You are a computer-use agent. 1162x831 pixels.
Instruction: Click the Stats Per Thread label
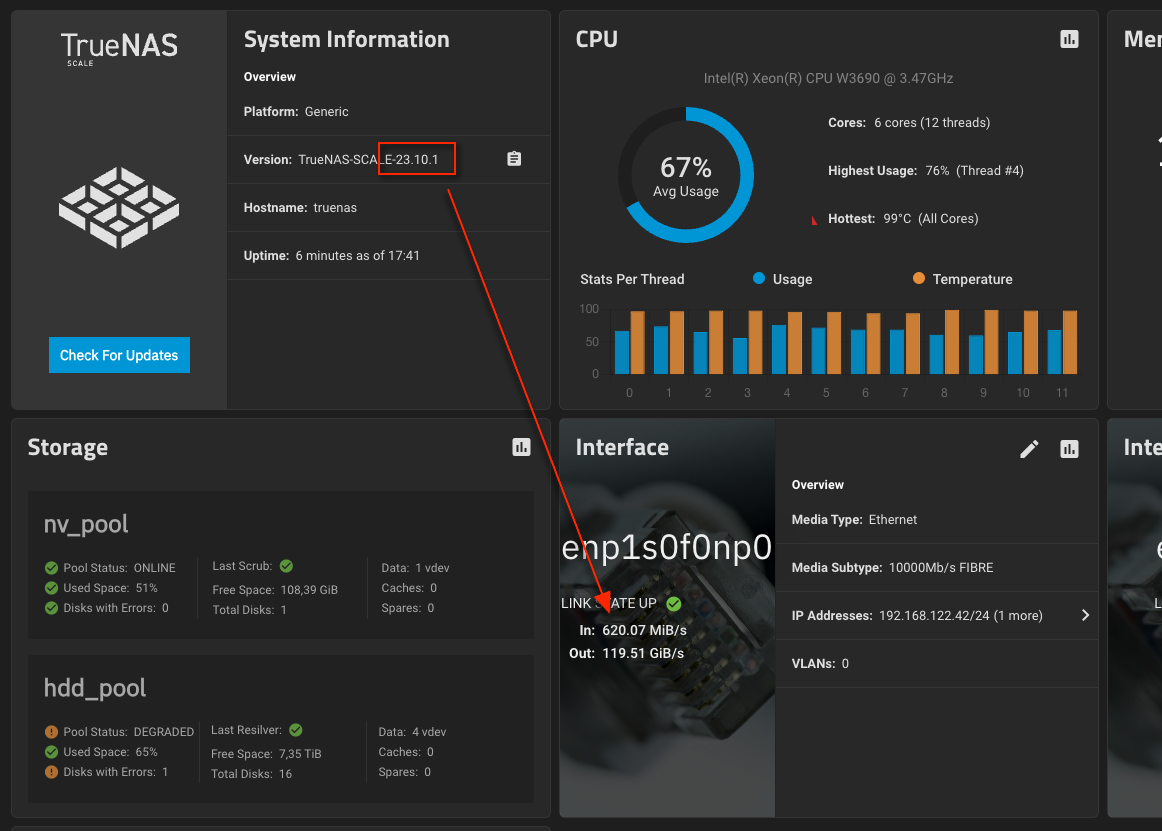click(632, 279)
